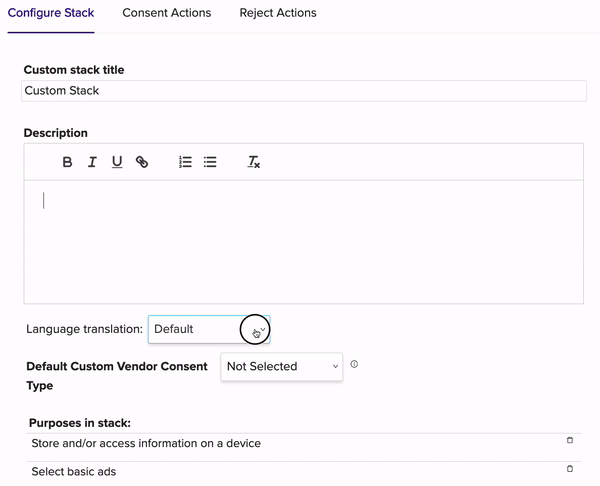
Task: Apply bulleted list formatting
Action: point(210,162)
